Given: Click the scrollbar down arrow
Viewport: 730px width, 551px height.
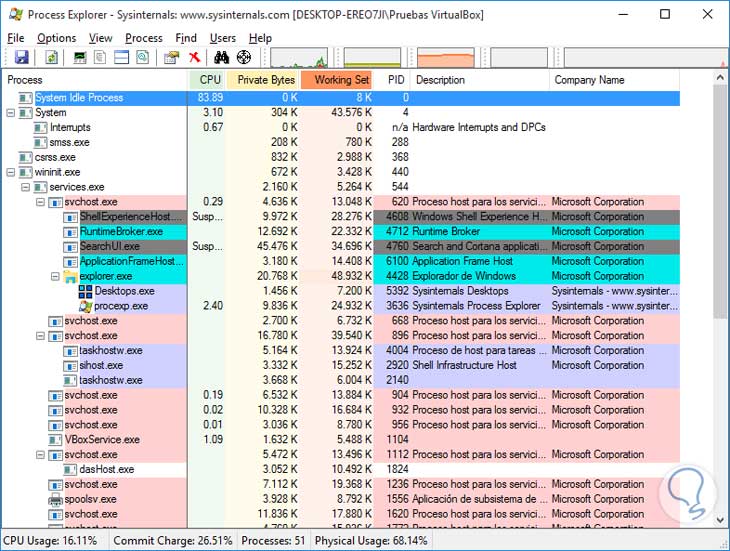Looking at the screenshot, I should [720, 520].
